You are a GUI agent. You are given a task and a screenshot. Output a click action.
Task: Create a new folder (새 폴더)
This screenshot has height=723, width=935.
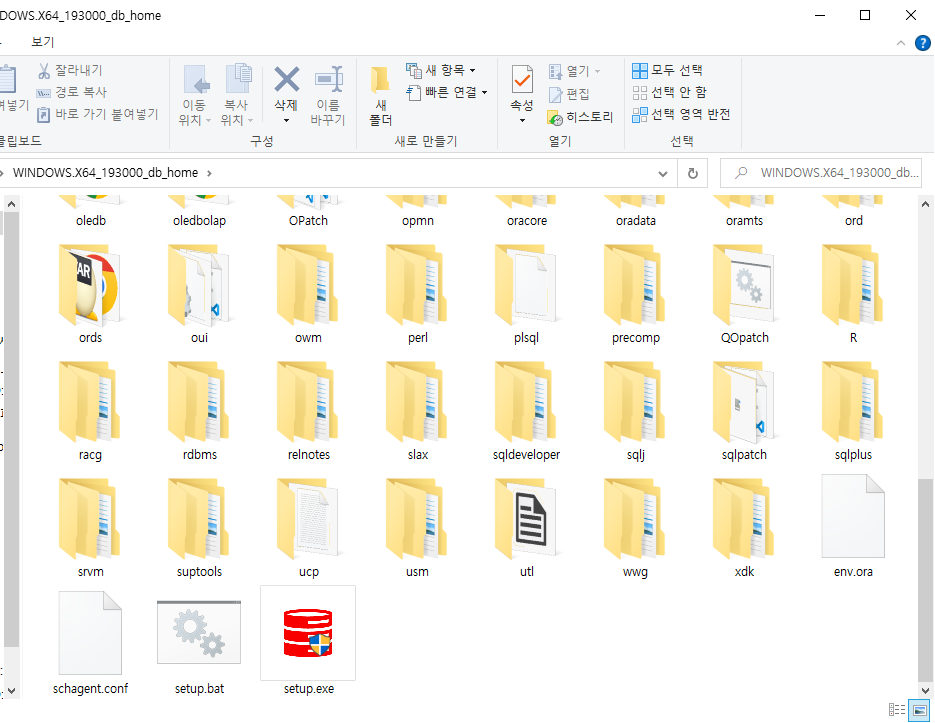coord(380,94)
